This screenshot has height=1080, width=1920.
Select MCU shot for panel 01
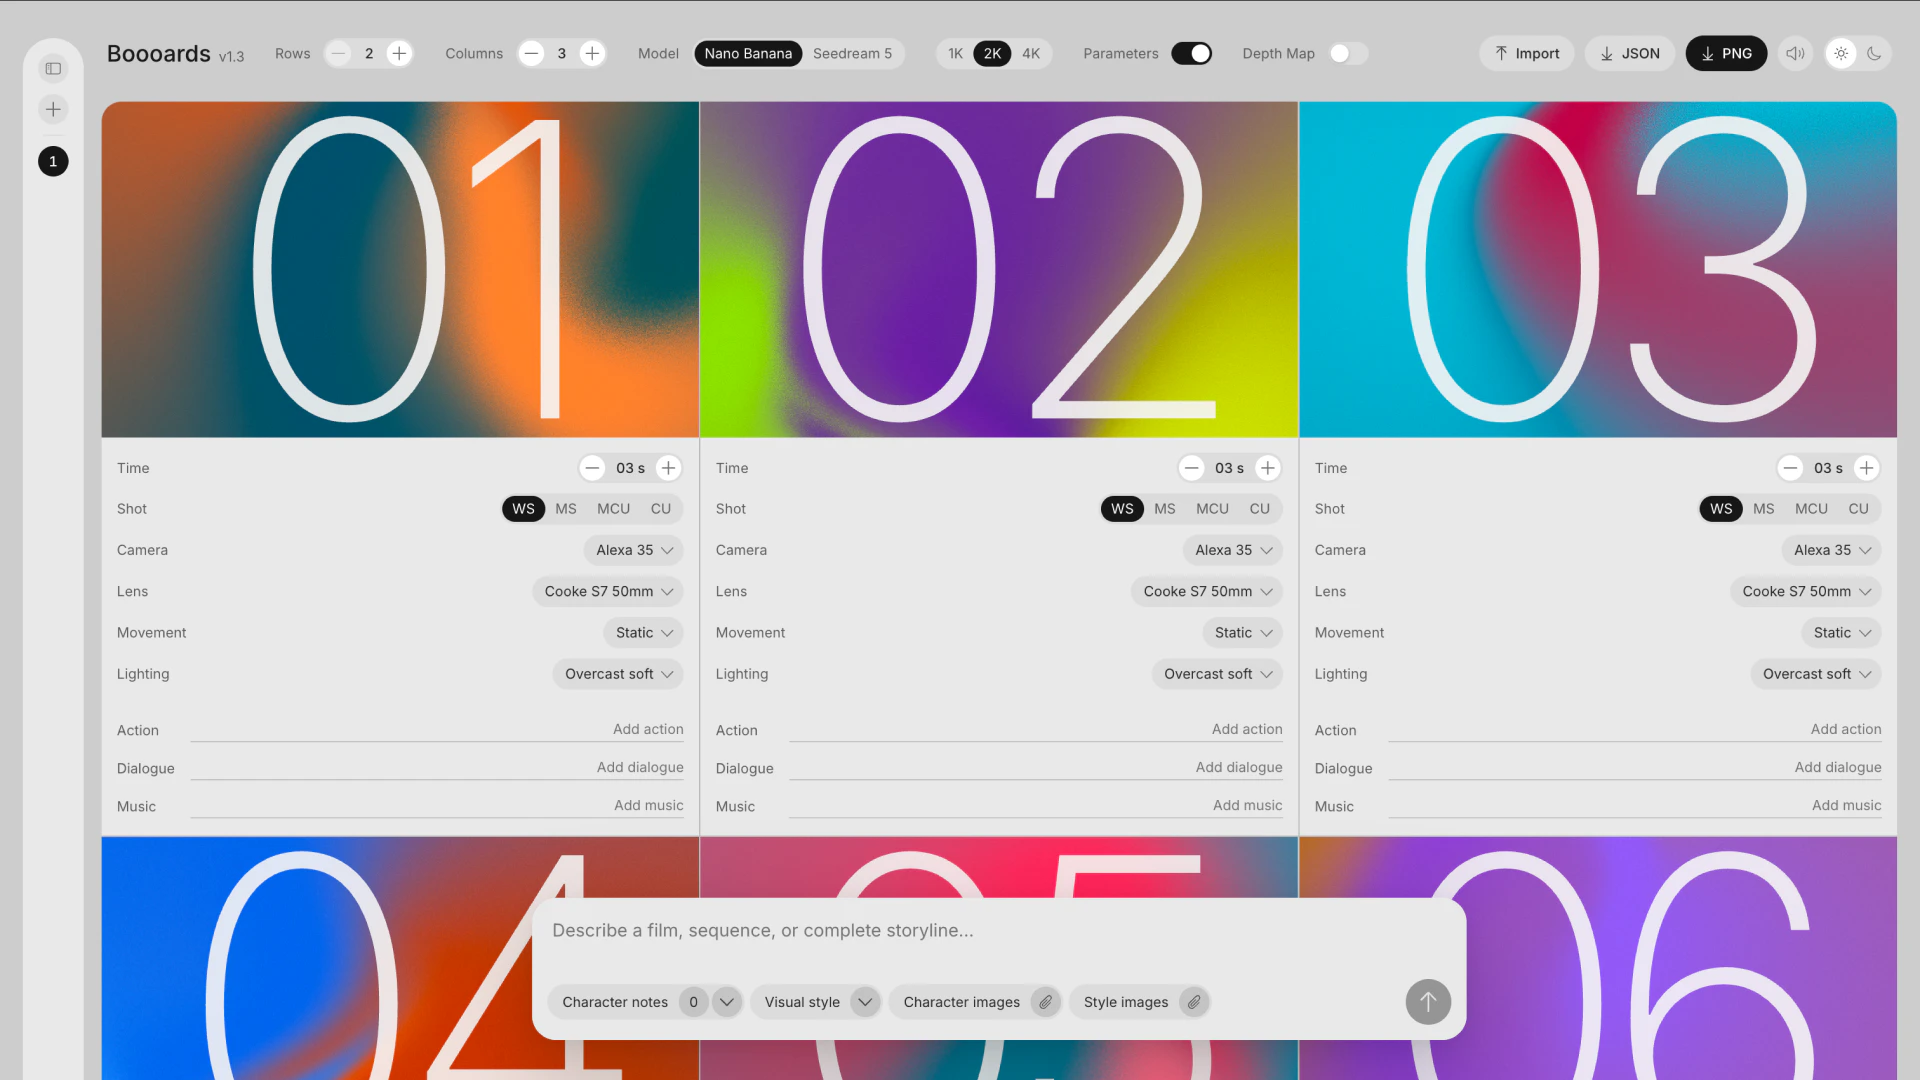(614, 509)
